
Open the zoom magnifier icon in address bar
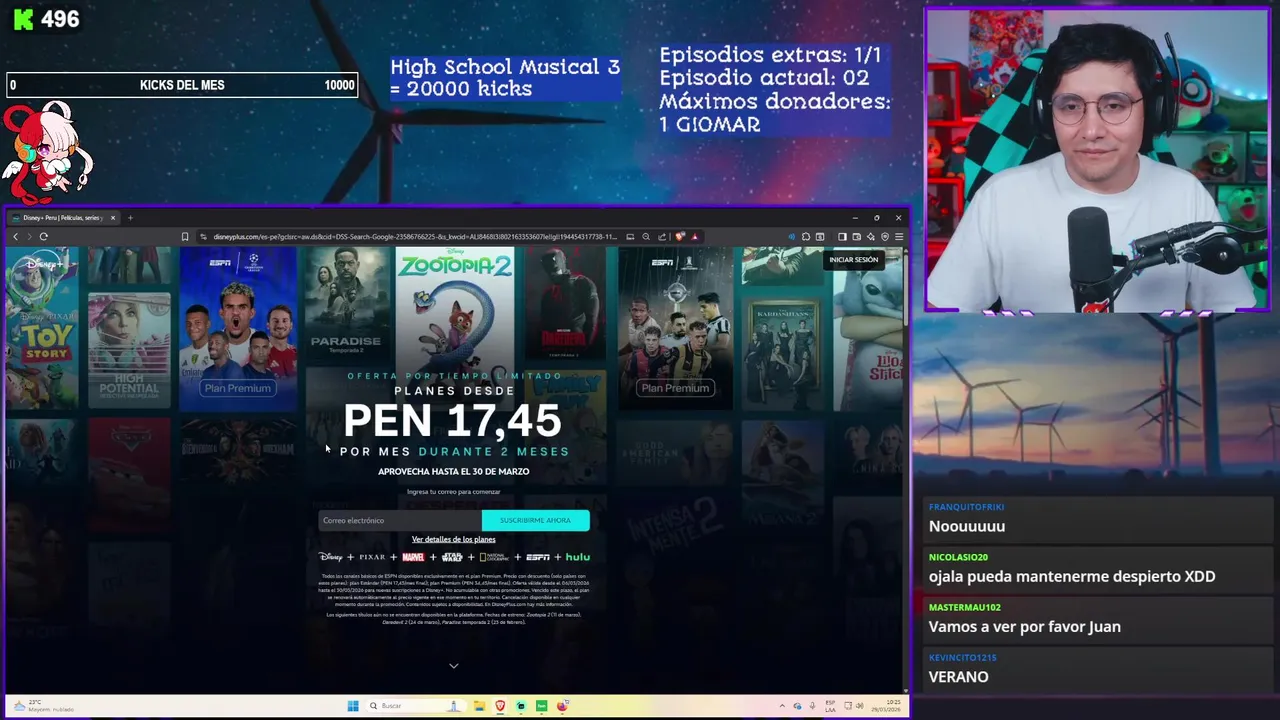click(646, 237)
